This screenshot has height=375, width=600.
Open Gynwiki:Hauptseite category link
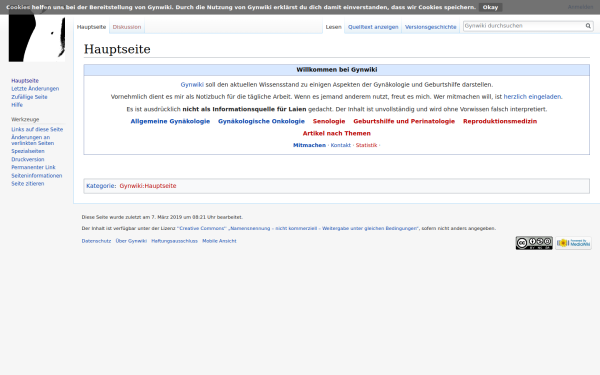(148, 186)
